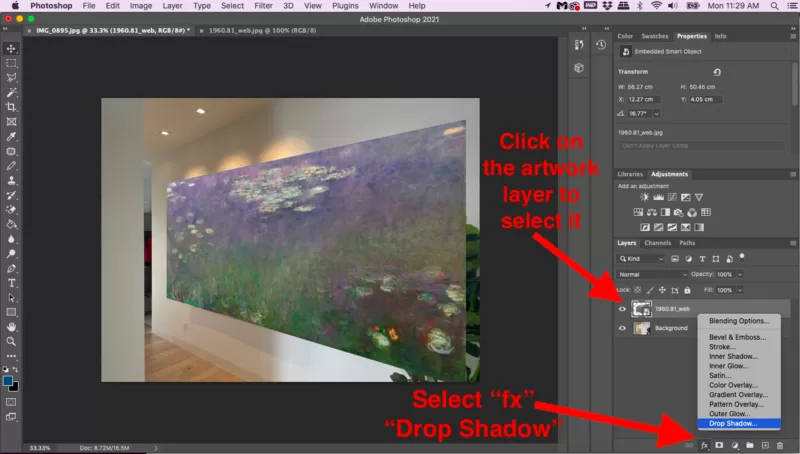Click the background color swatch
800x454 pixels.
click(14, 387)
